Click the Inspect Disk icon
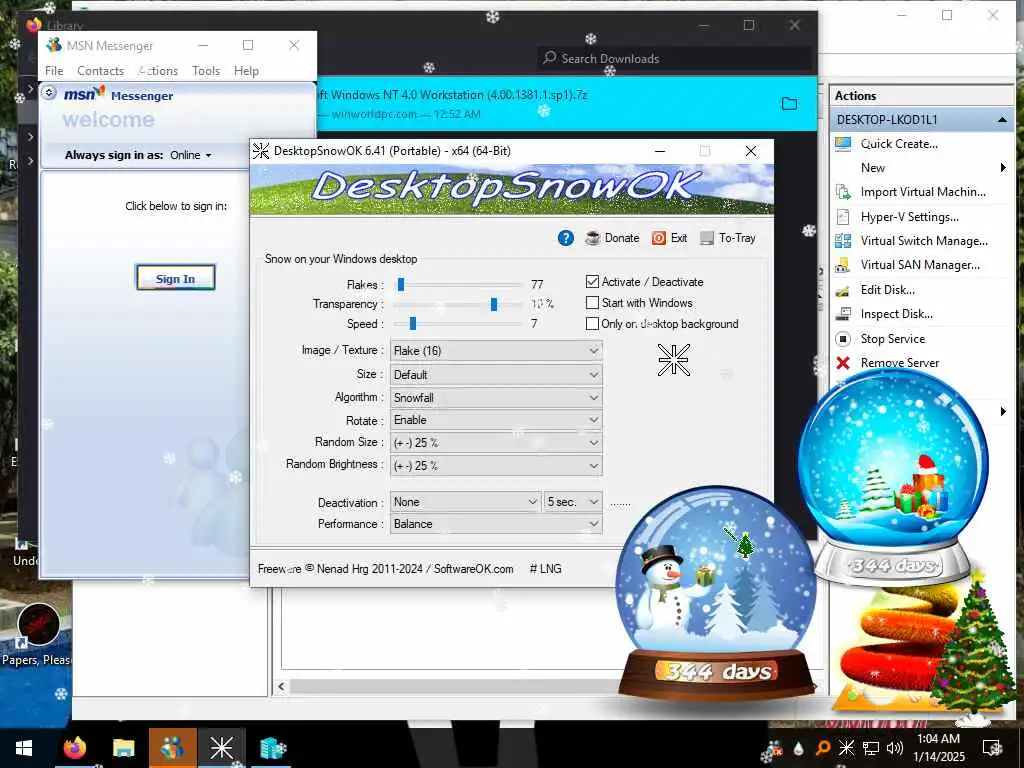The height and width of the screenshot is (768, 1024). (843, 314)
